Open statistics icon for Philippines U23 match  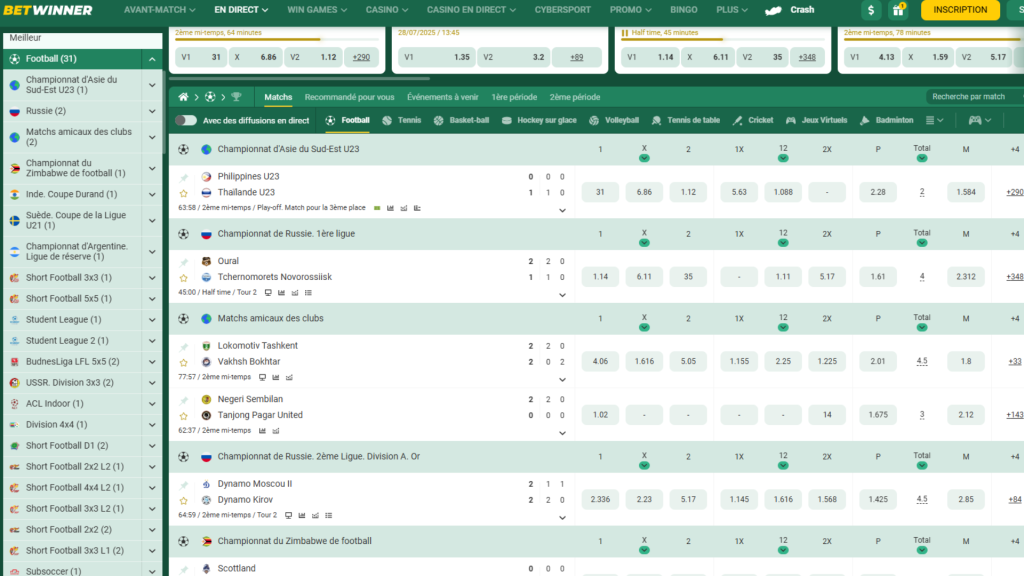(391, 208)
